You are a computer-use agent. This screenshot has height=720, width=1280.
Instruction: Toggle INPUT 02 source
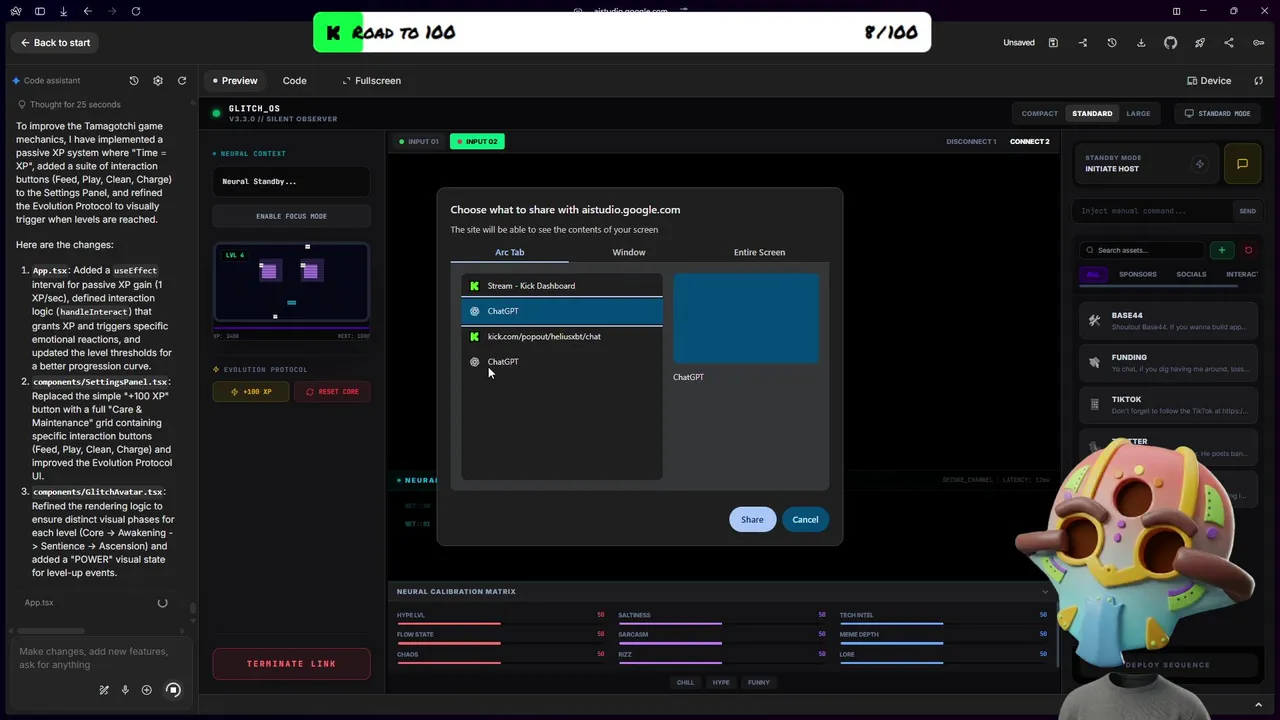pyautogui.click(x=477, y=141)
